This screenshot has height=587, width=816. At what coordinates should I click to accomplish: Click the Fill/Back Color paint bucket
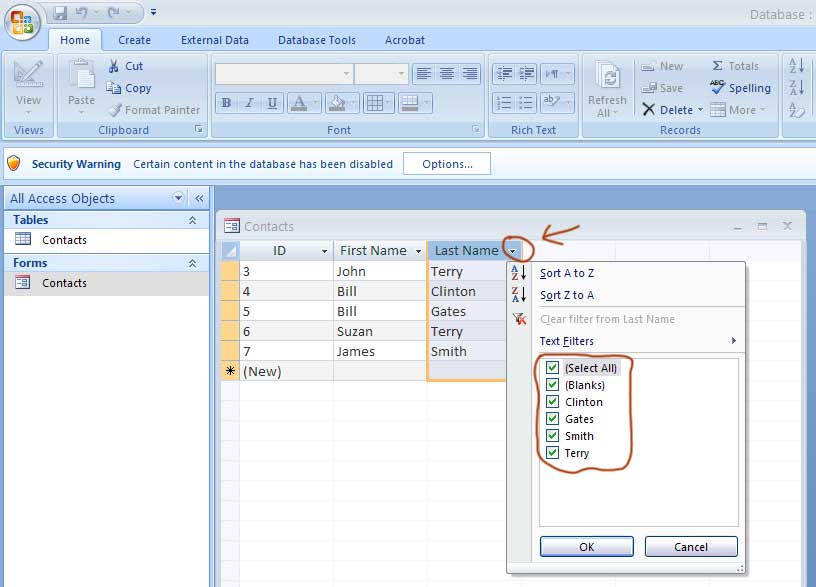pyautogui.click(x=337, y=103)
